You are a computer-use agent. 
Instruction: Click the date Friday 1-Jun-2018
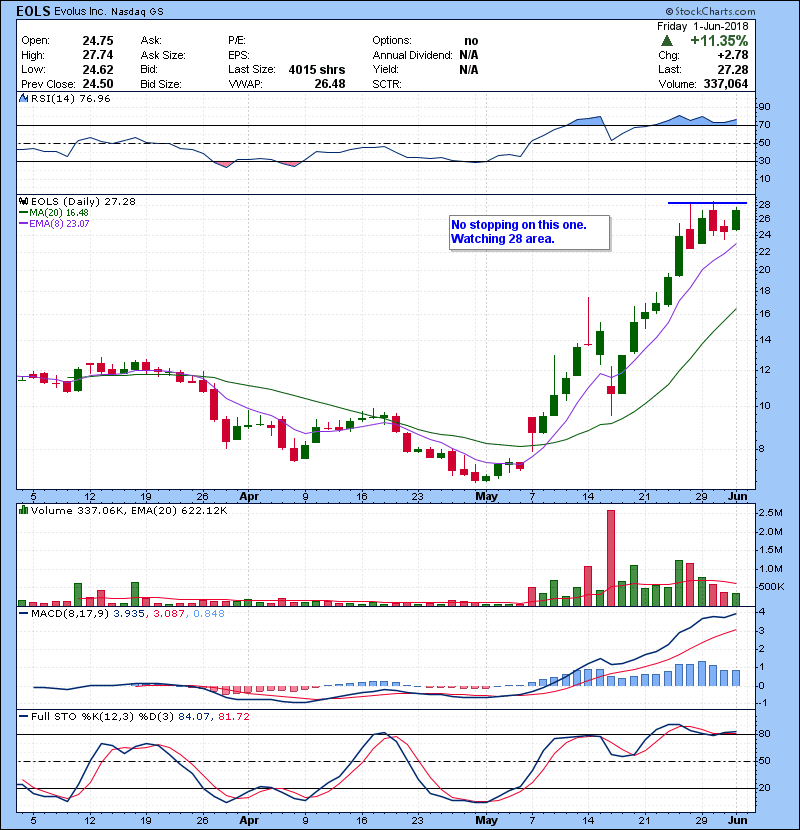[x=703, y=26]
